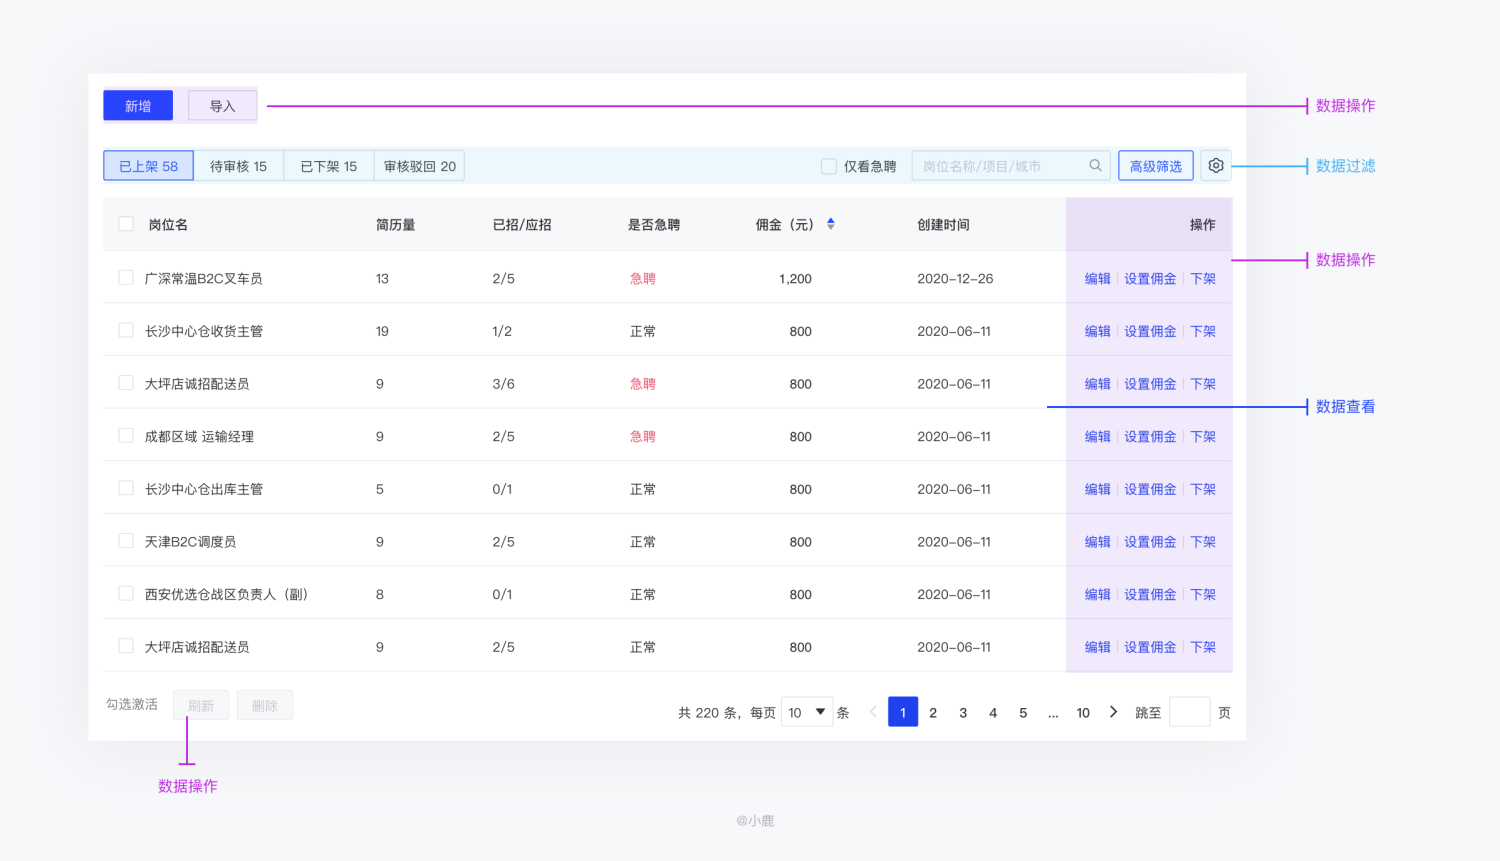The image size is (1500, 861).
Task: Click the 新增 button
Action: 138,106
